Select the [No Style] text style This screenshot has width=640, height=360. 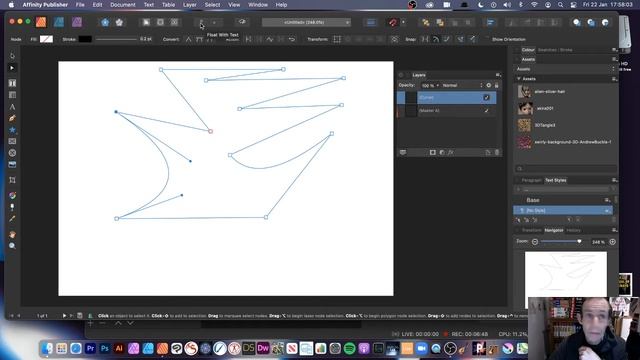tap(562, 210)
